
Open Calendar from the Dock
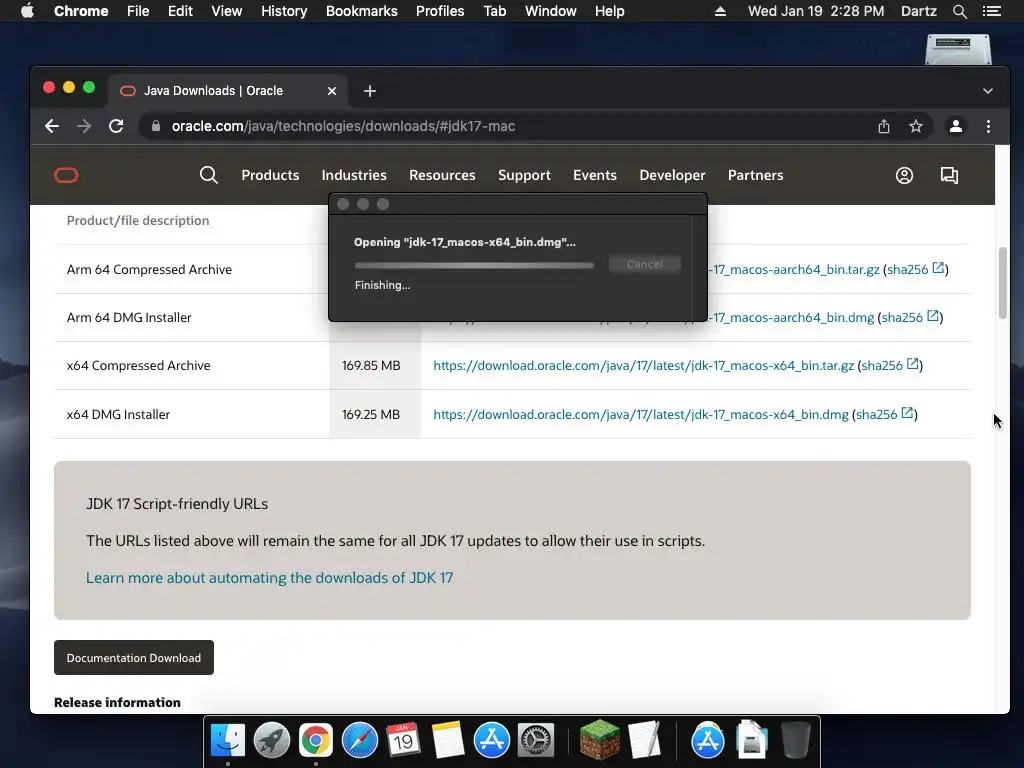coord(403,741)
